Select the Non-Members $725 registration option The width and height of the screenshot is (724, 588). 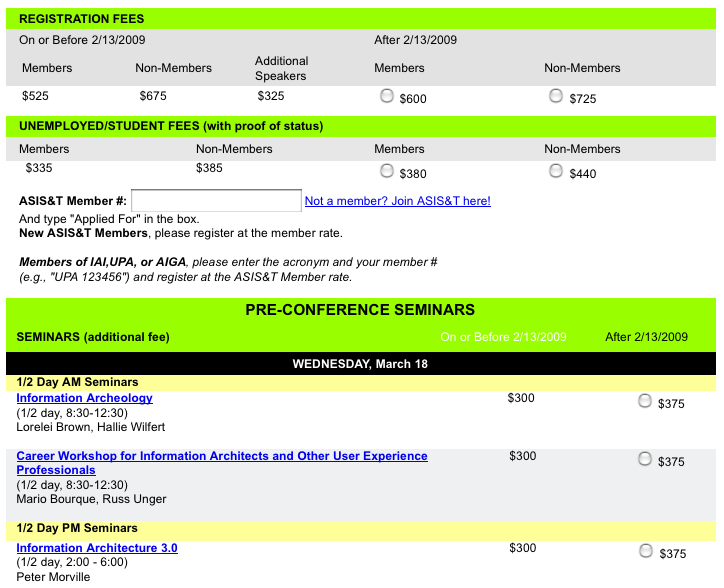coord(556,97)
